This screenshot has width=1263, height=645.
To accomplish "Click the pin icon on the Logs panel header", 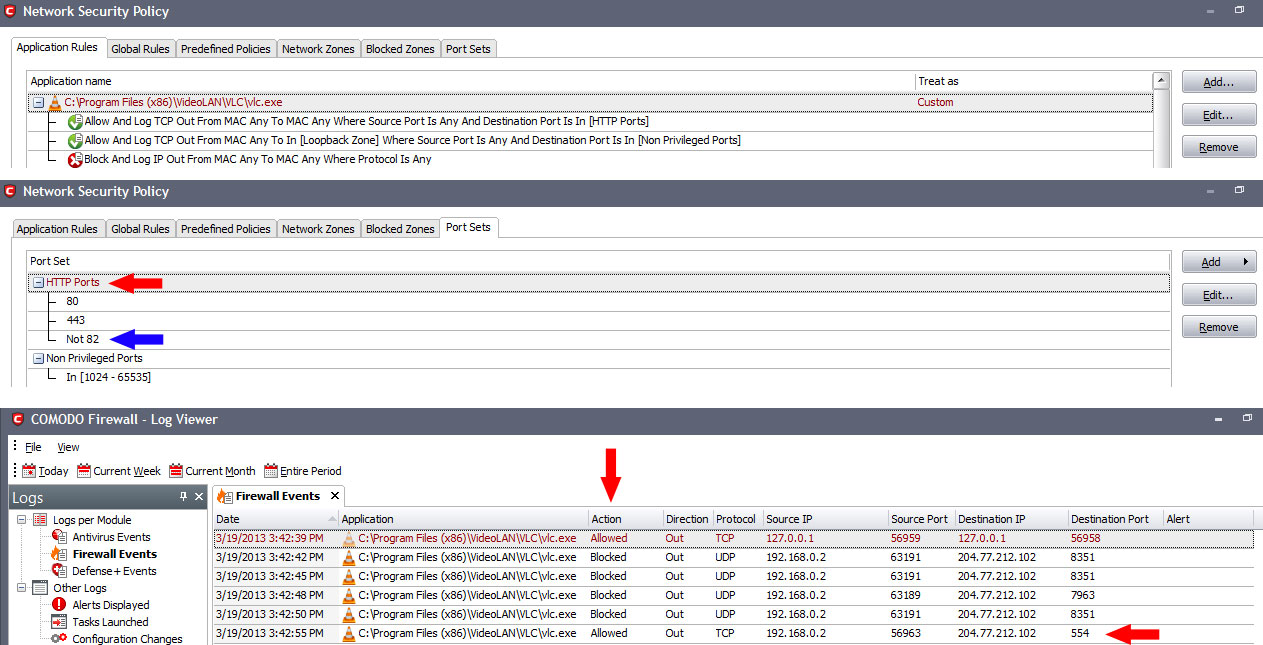I will coord(183,496).
